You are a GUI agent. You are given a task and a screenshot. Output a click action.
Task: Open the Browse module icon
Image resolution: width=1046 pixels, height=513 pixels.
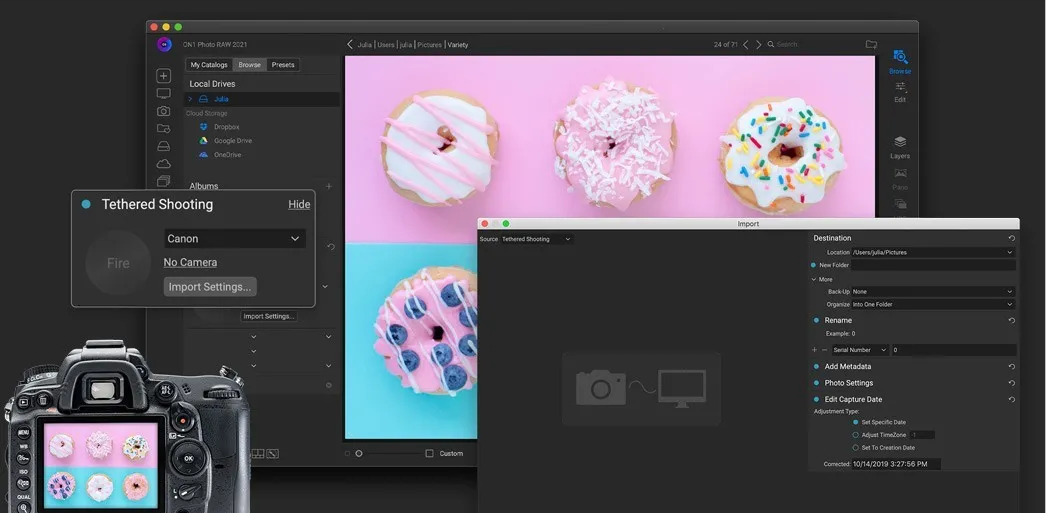click(x=900, y=58)
